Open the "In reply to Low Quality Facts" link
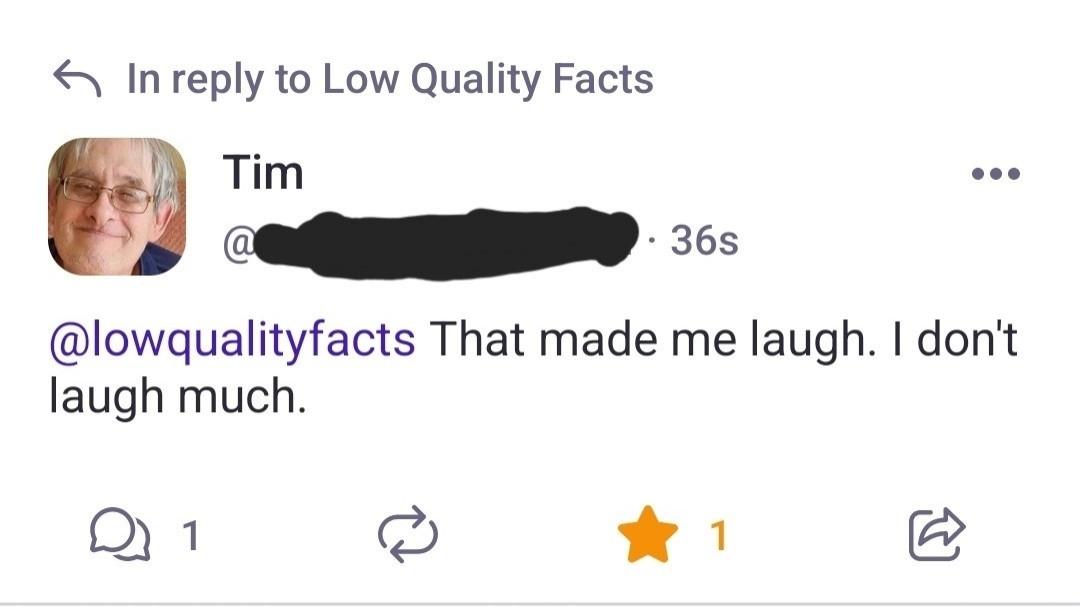 click(x=390, y=79)
